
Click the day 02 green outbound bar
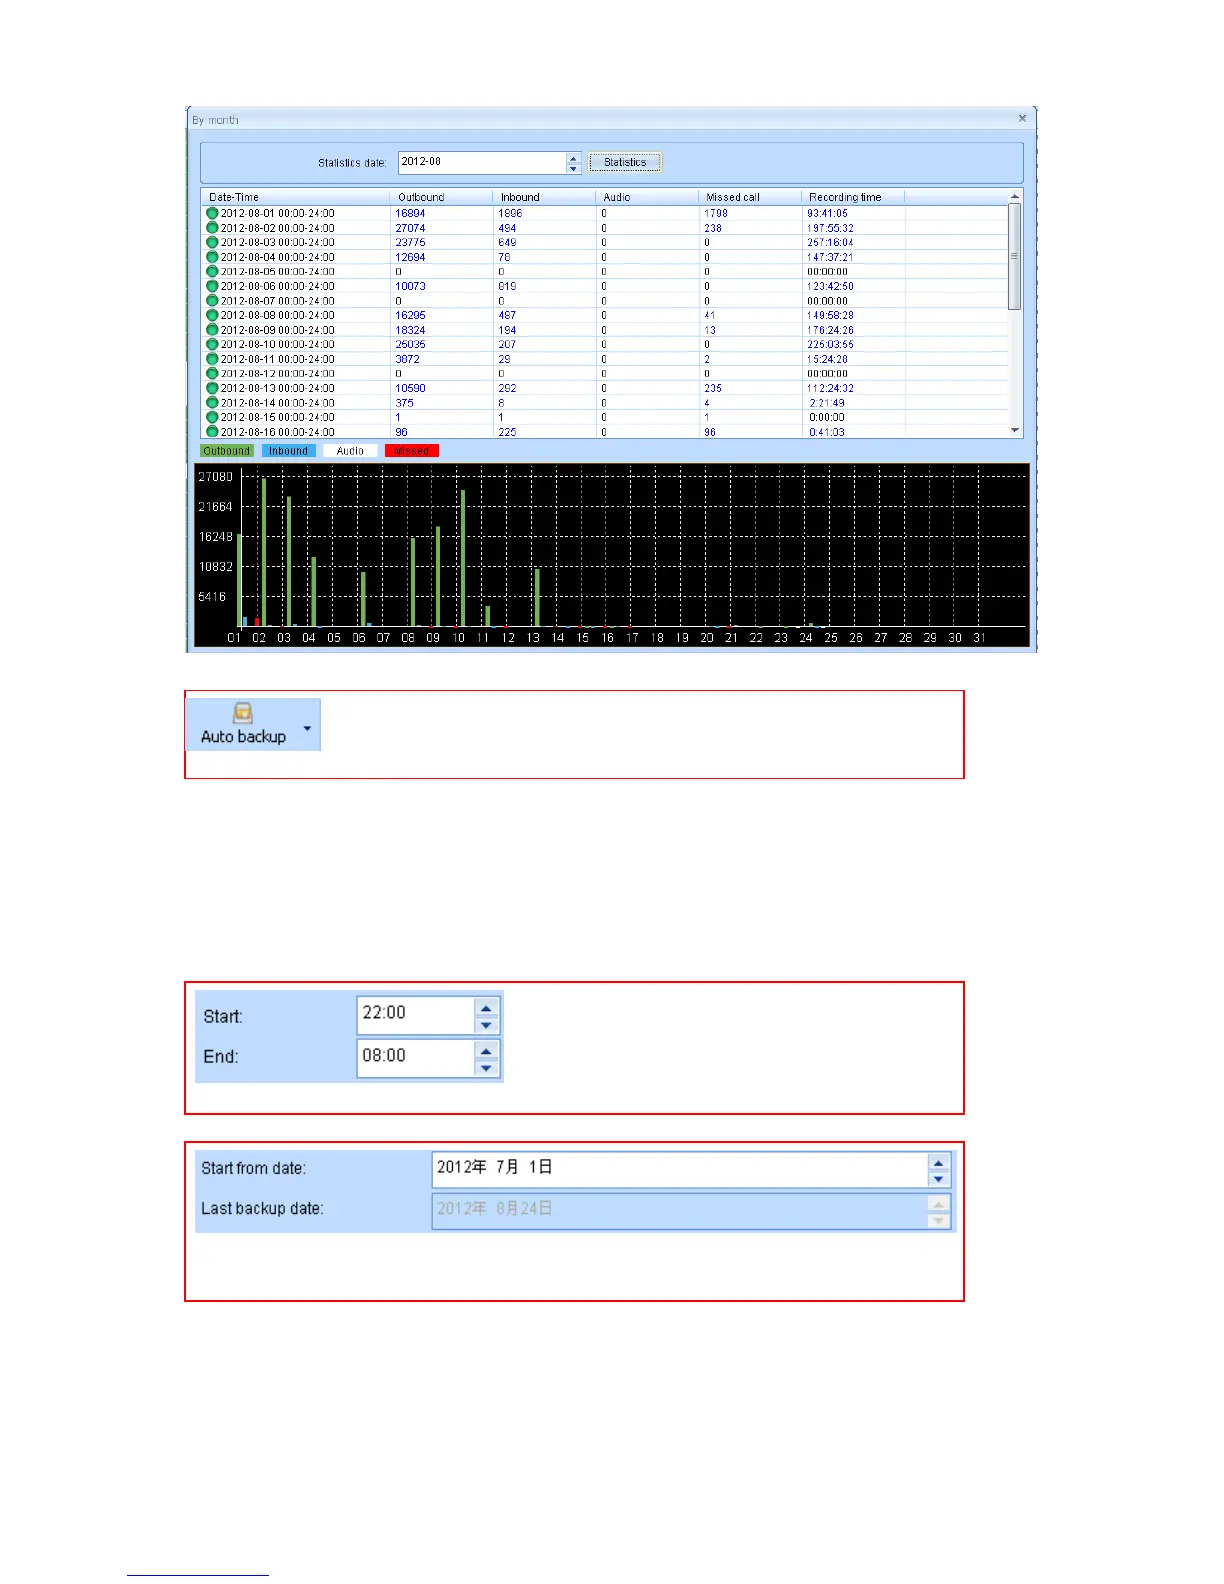264,552
